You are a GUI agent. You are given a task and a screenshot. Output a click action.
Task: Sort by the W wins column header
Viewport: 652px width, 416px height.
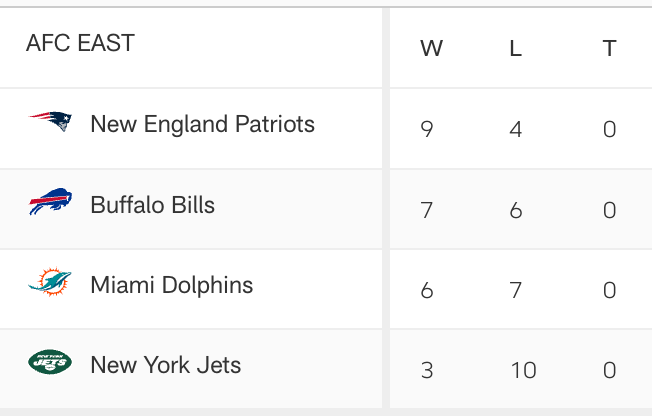coord(431,49)
